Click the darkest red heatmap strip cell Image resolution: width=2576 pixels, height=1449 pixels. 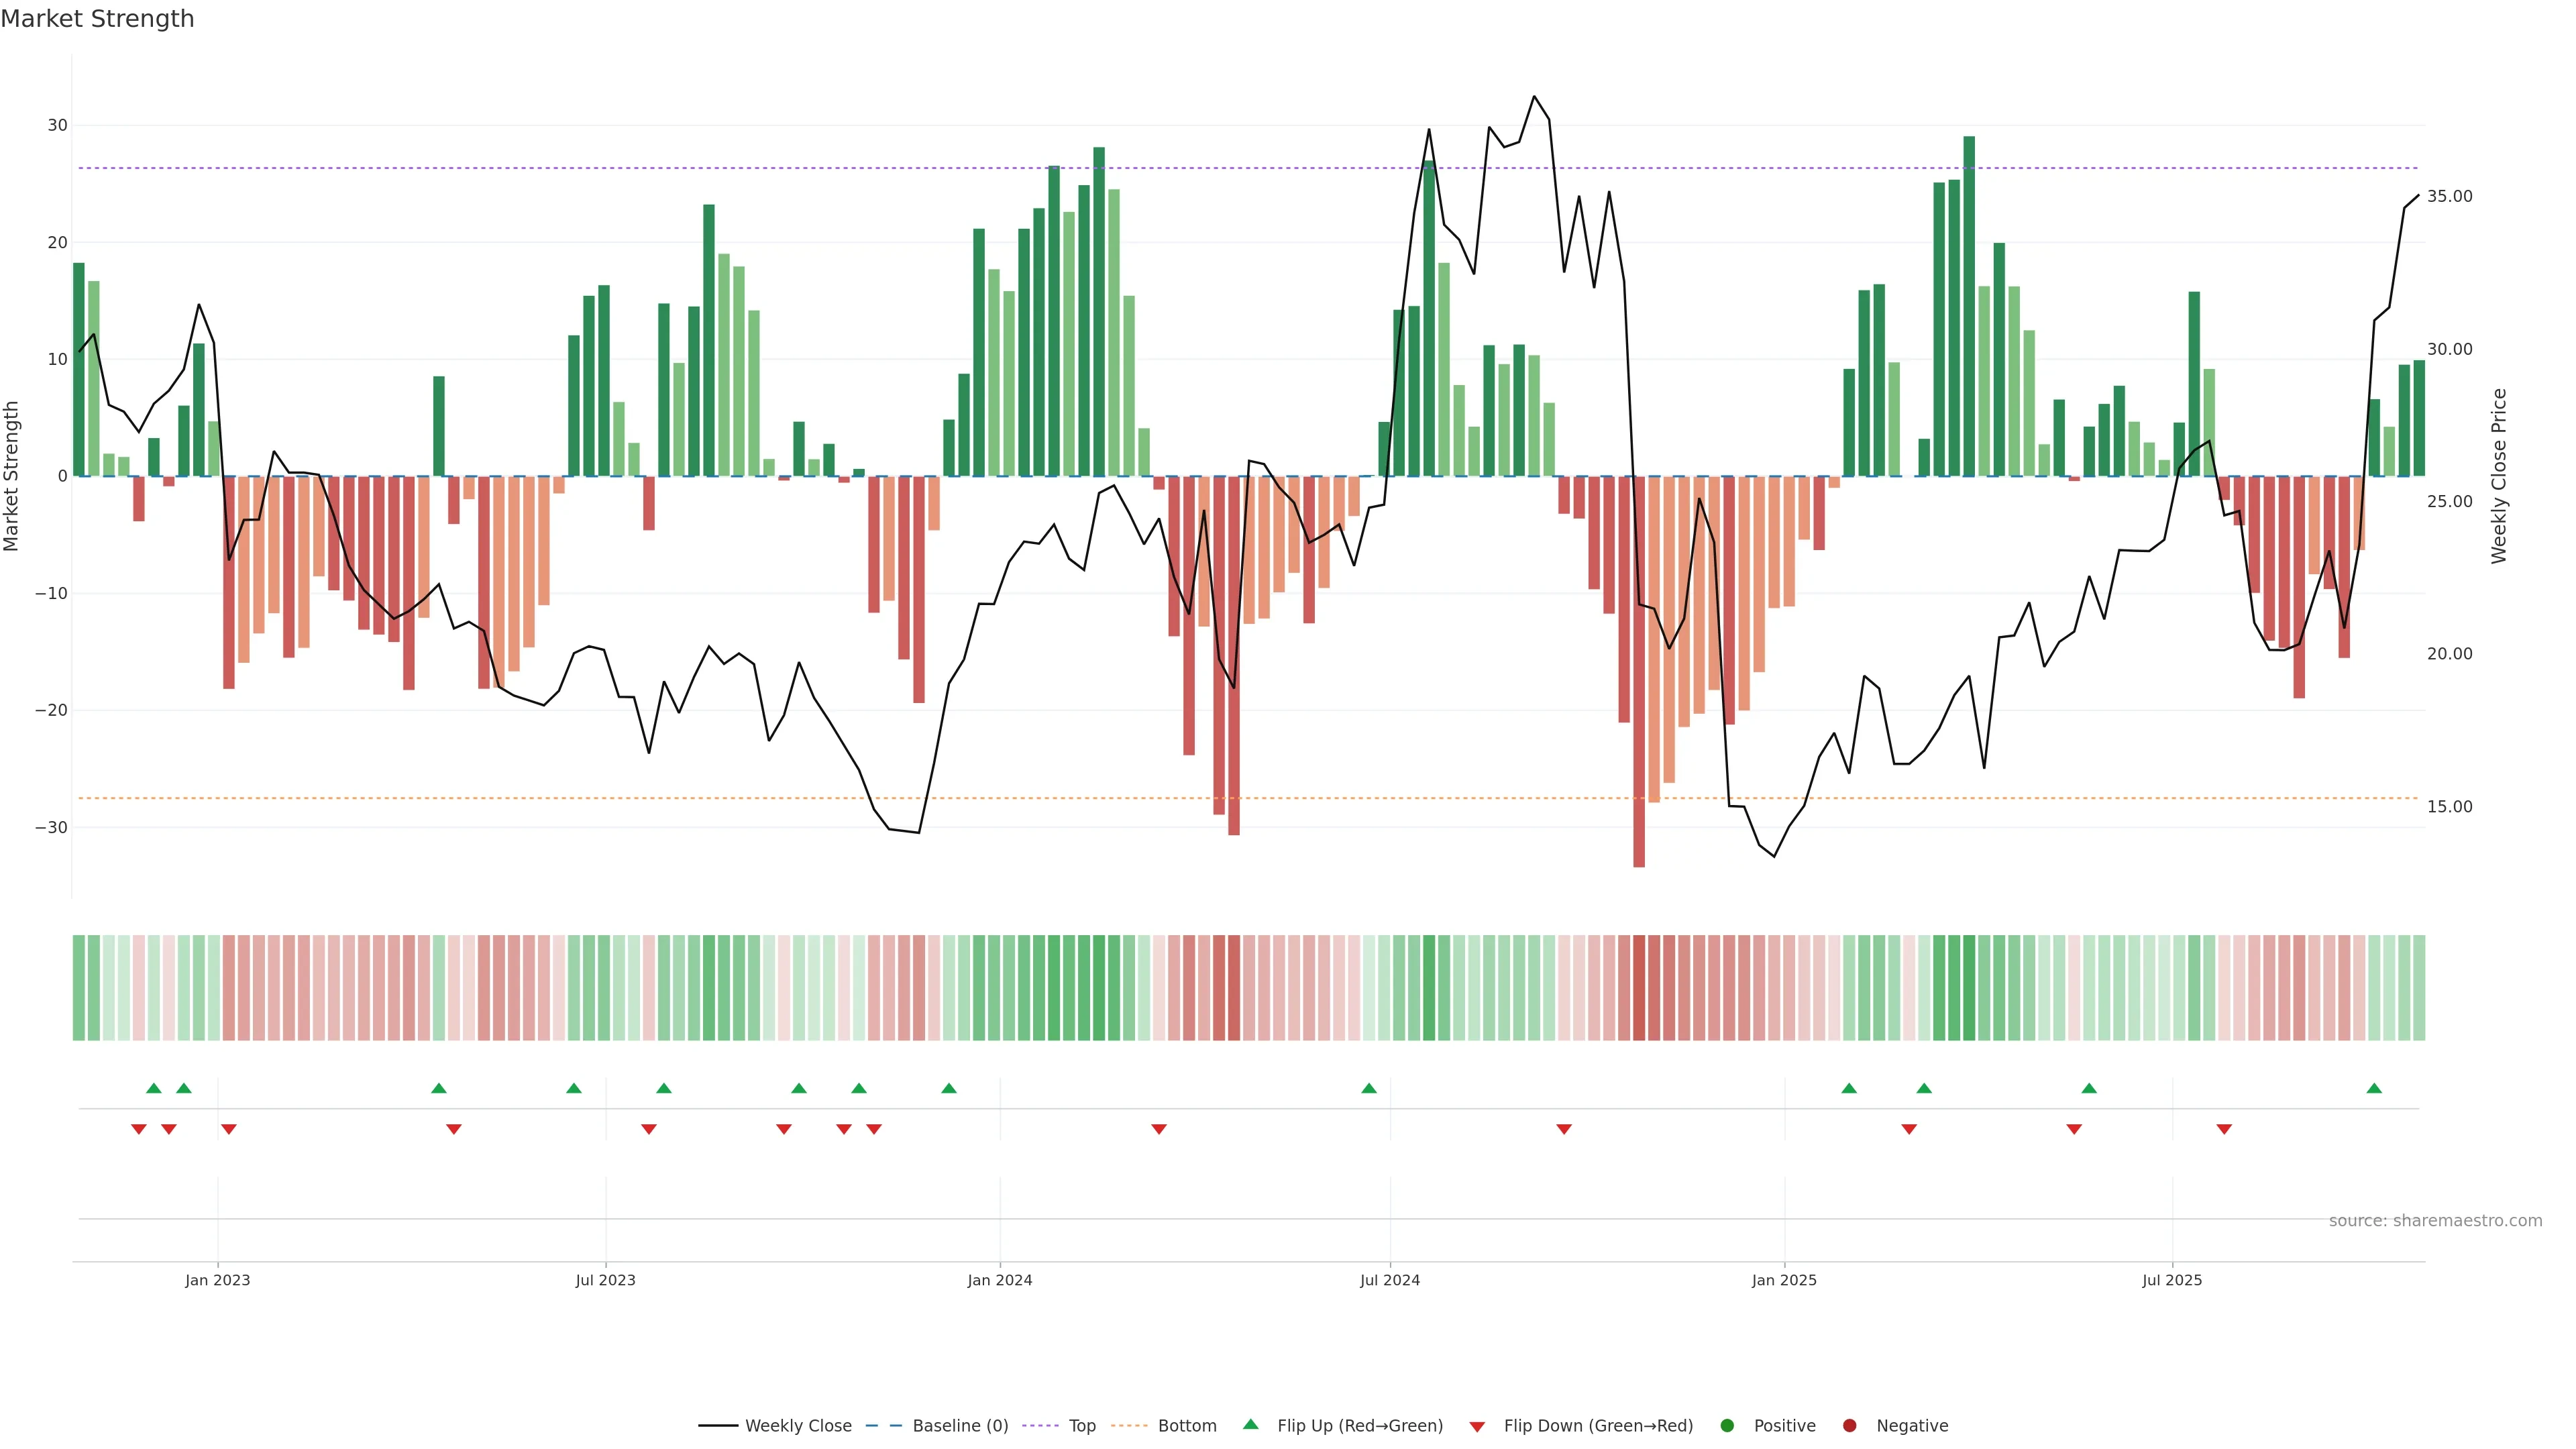1639,988
